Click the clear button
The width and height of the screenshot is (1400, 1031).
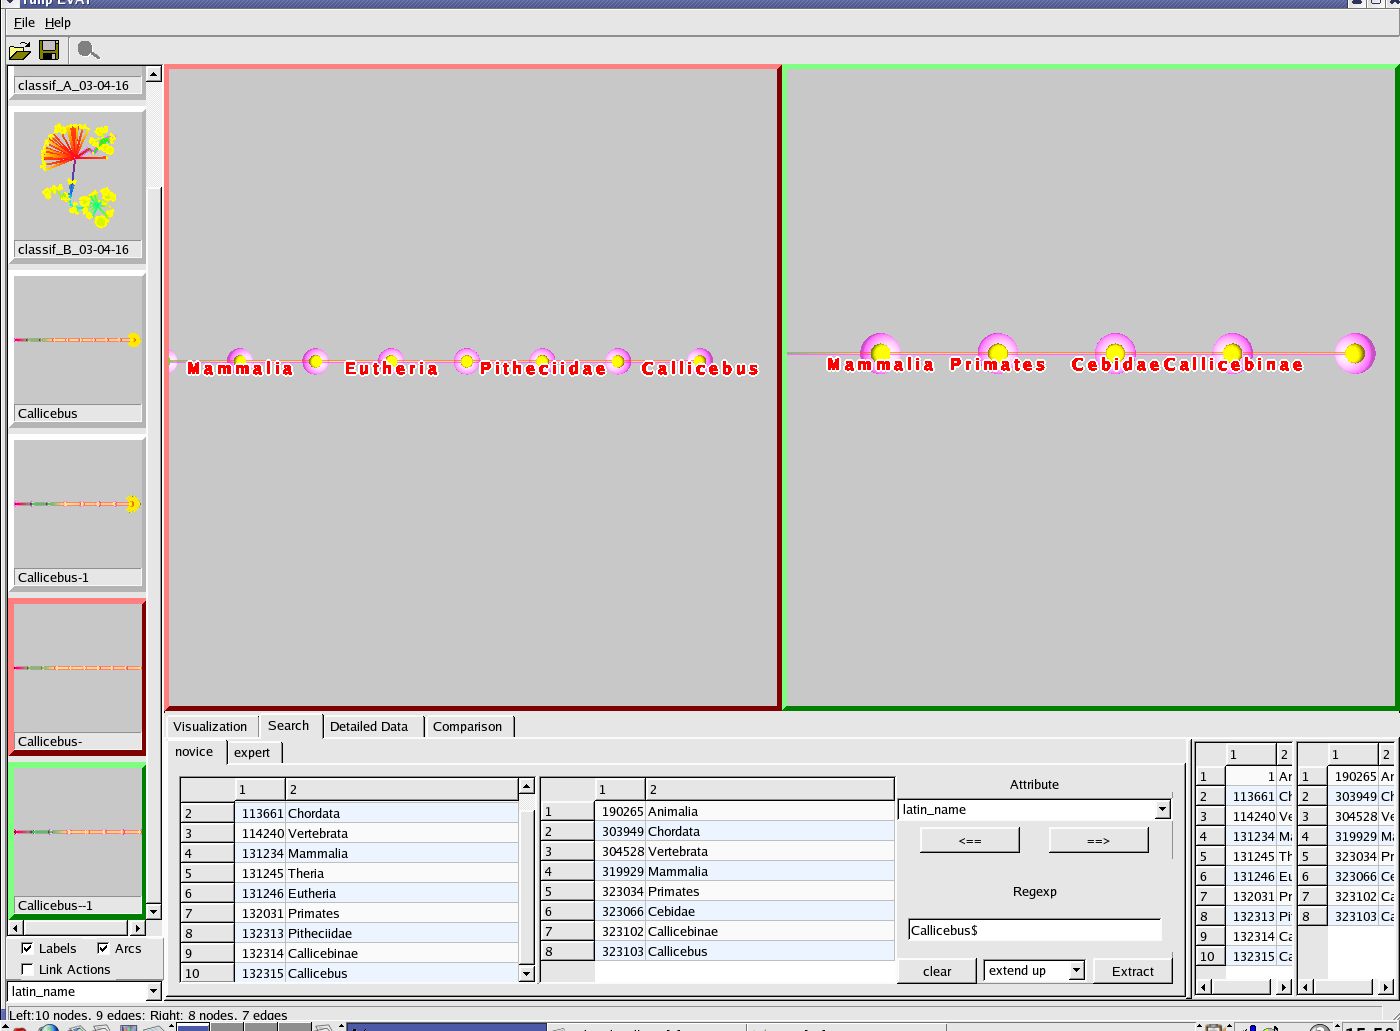click(x=937, y=971)
